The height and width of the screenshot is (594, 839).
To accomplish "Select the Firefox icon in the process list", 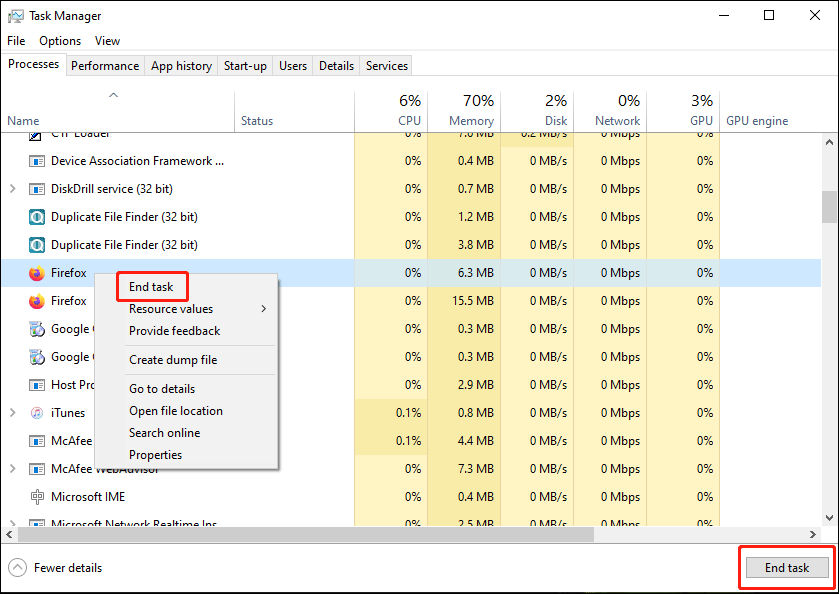I will coord(37,272).
